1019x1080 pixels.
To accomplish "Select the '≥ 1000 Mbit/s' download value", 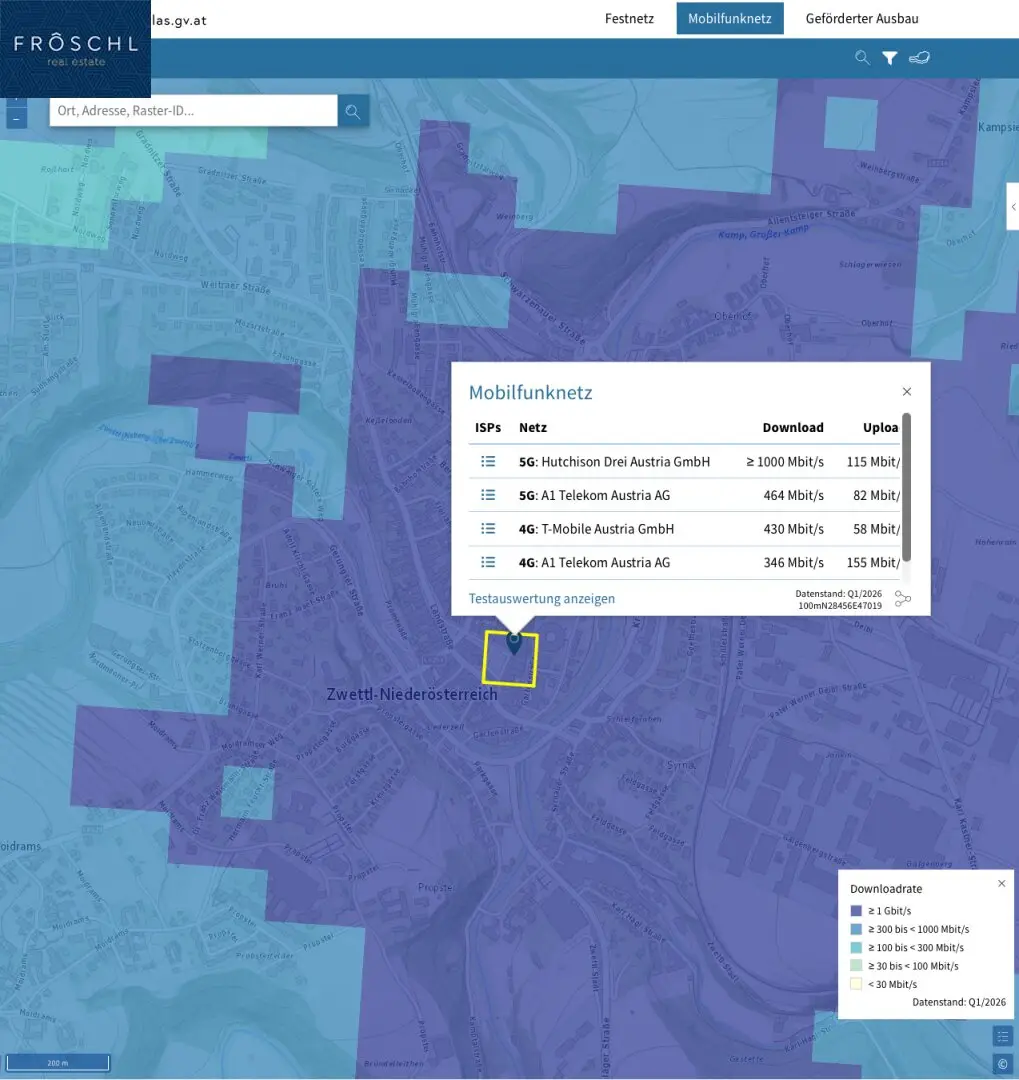I will [785, 461].
